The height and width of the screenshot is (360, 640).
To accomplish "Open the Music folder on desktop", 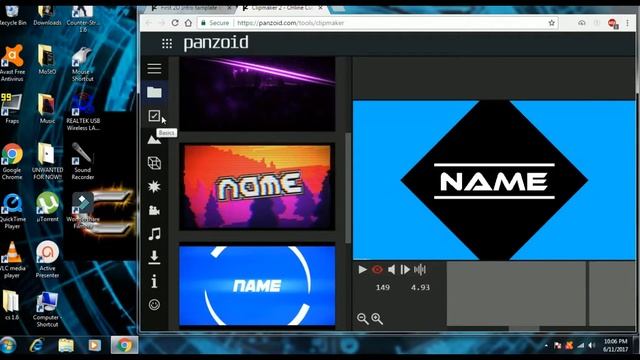I will [x=47, y=109].
